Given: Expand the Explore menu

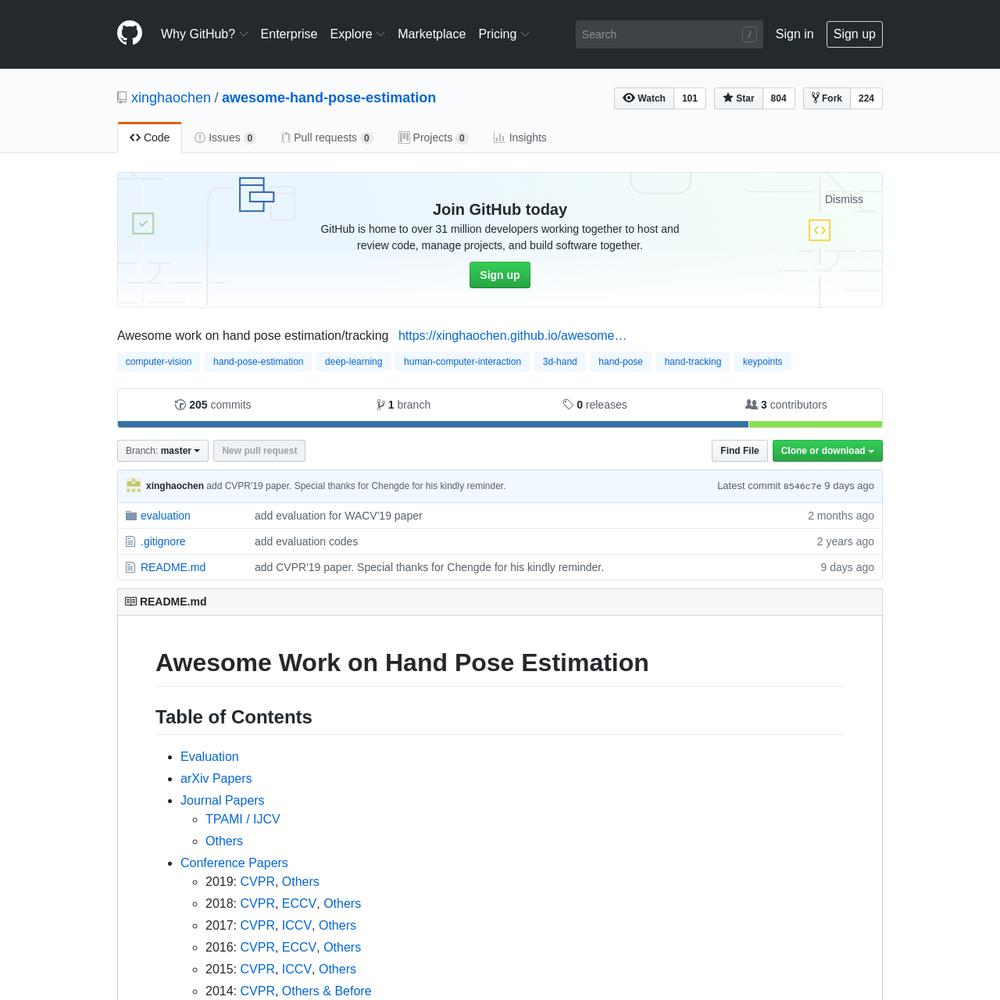Looking at the screenshot, I should point(357,34).
